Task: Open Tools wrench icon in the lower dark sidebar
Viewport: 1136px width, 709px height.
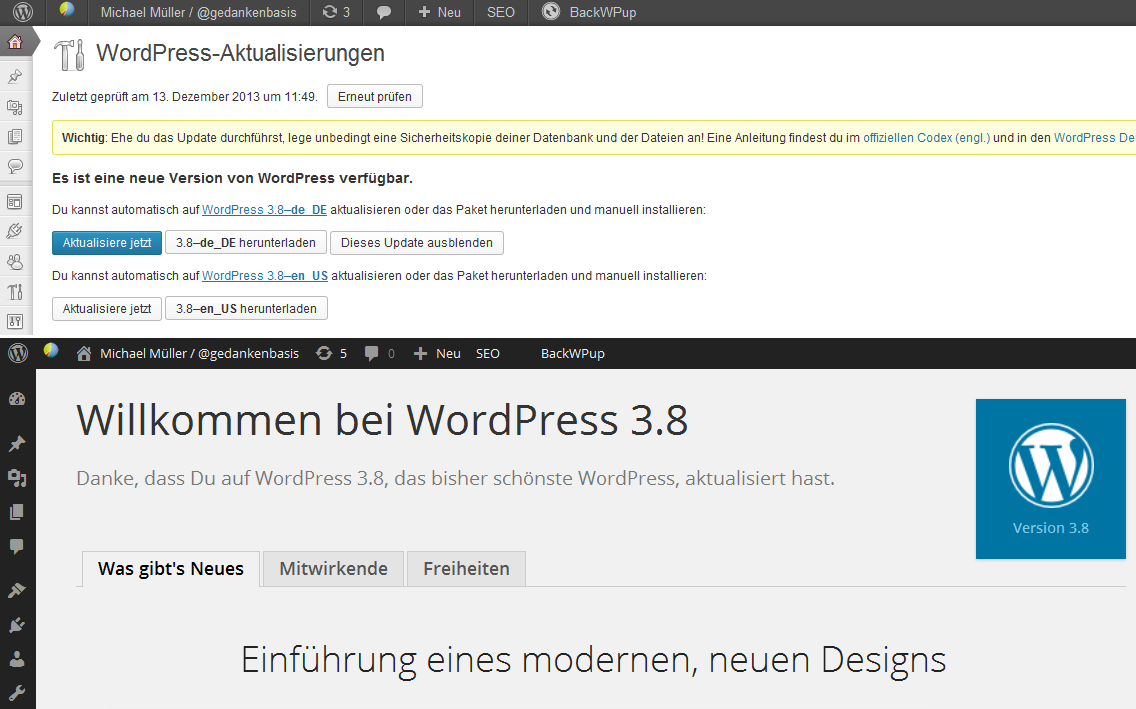Action: tap(17, 693)
